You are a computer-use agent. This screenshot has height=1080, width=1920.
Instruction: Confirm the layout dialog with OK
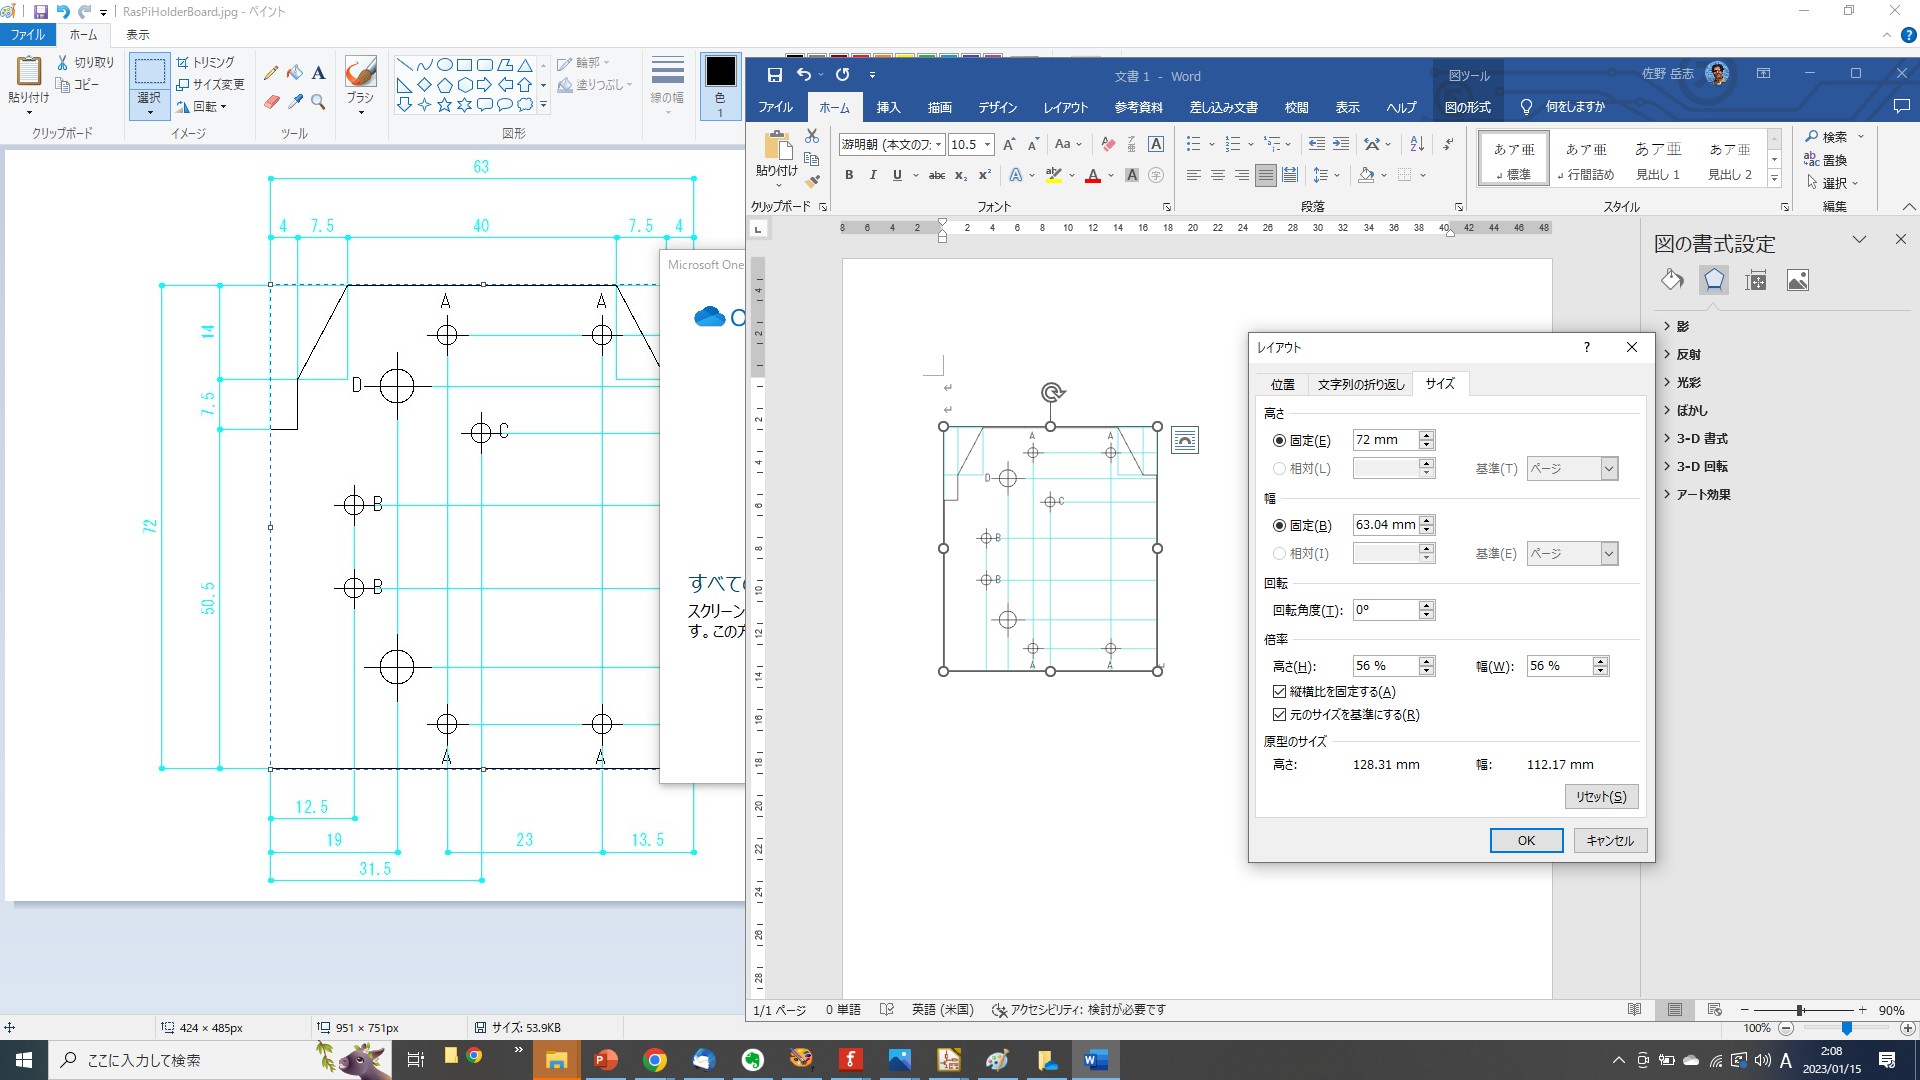point(1526,840)
